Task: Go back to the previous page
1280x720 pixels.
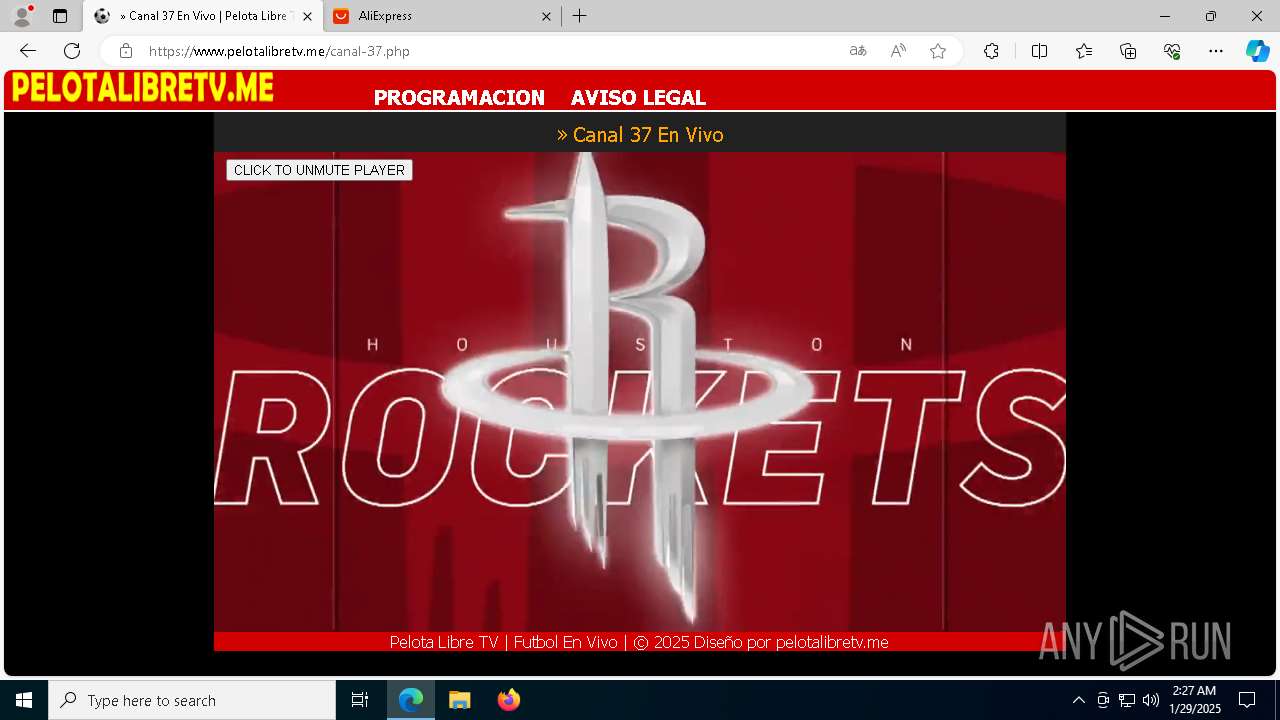Action: [x=28, y=51]
